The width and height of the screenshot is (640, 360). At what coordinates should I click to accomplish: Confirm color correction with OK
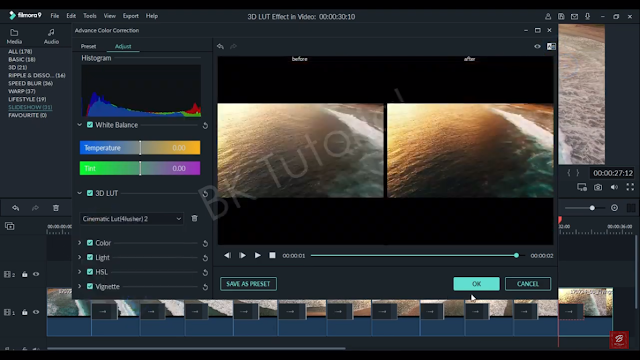476,284
